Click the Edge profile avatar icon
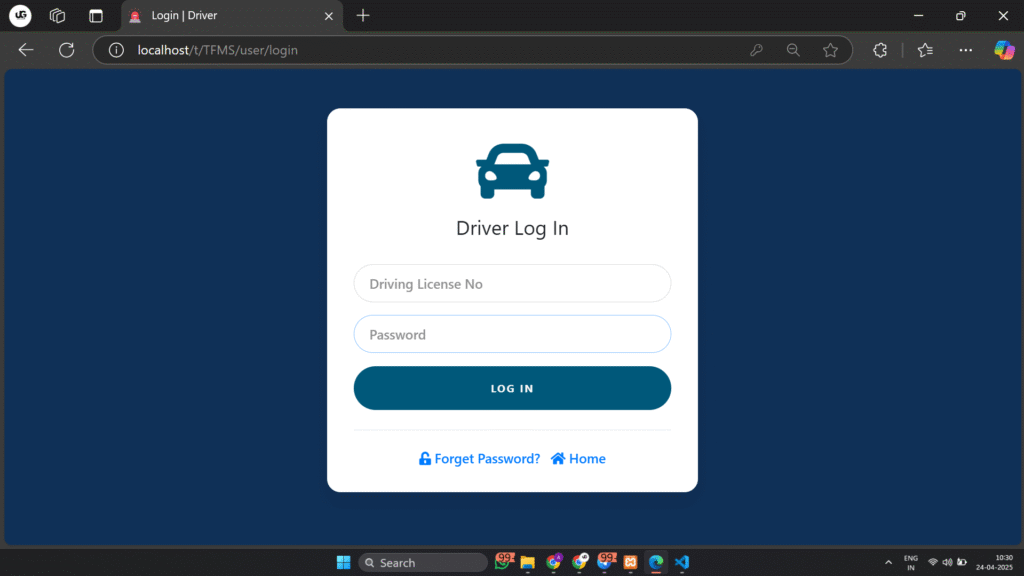Image resolution: width=1024 pixels, height=576 pixels. coord(20,15)
